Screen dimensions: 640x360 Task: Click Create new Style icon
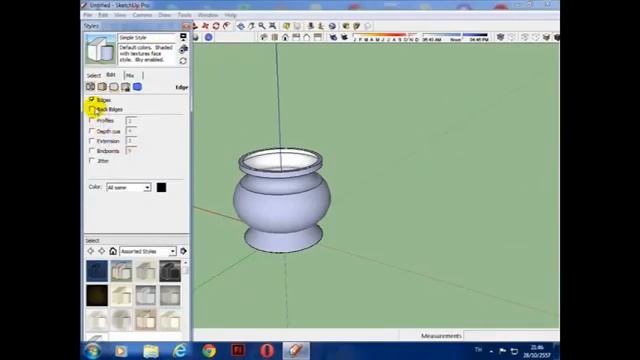[183, 49]
